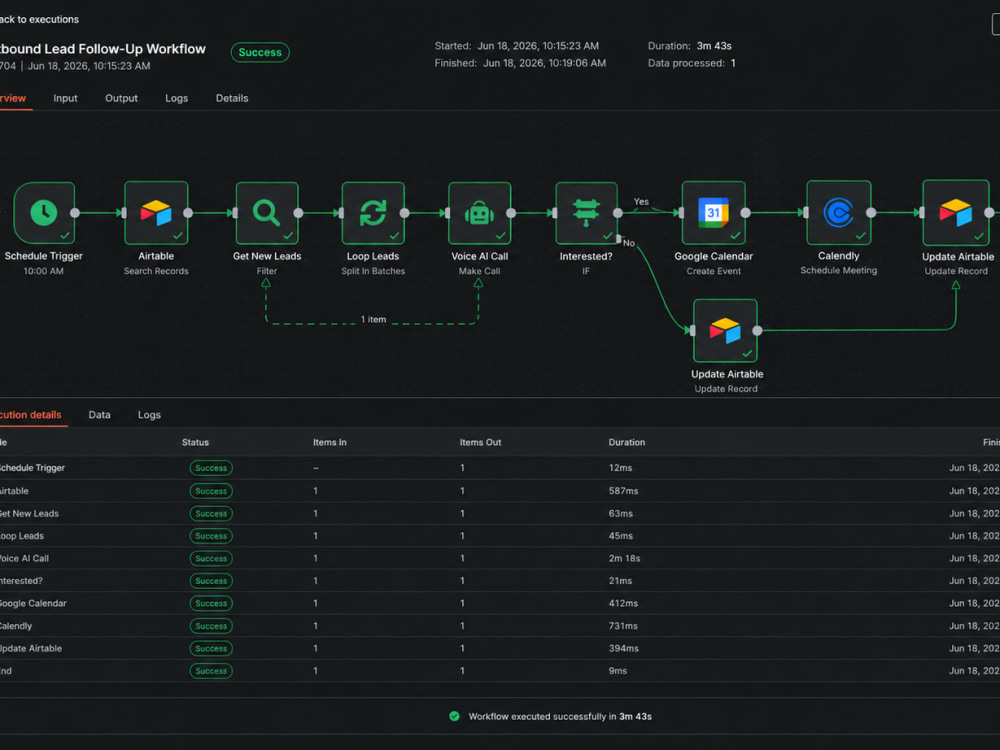Click the 12ms duration cell
The height and width of the screenshot is (750, 1000).
(621, 467)
